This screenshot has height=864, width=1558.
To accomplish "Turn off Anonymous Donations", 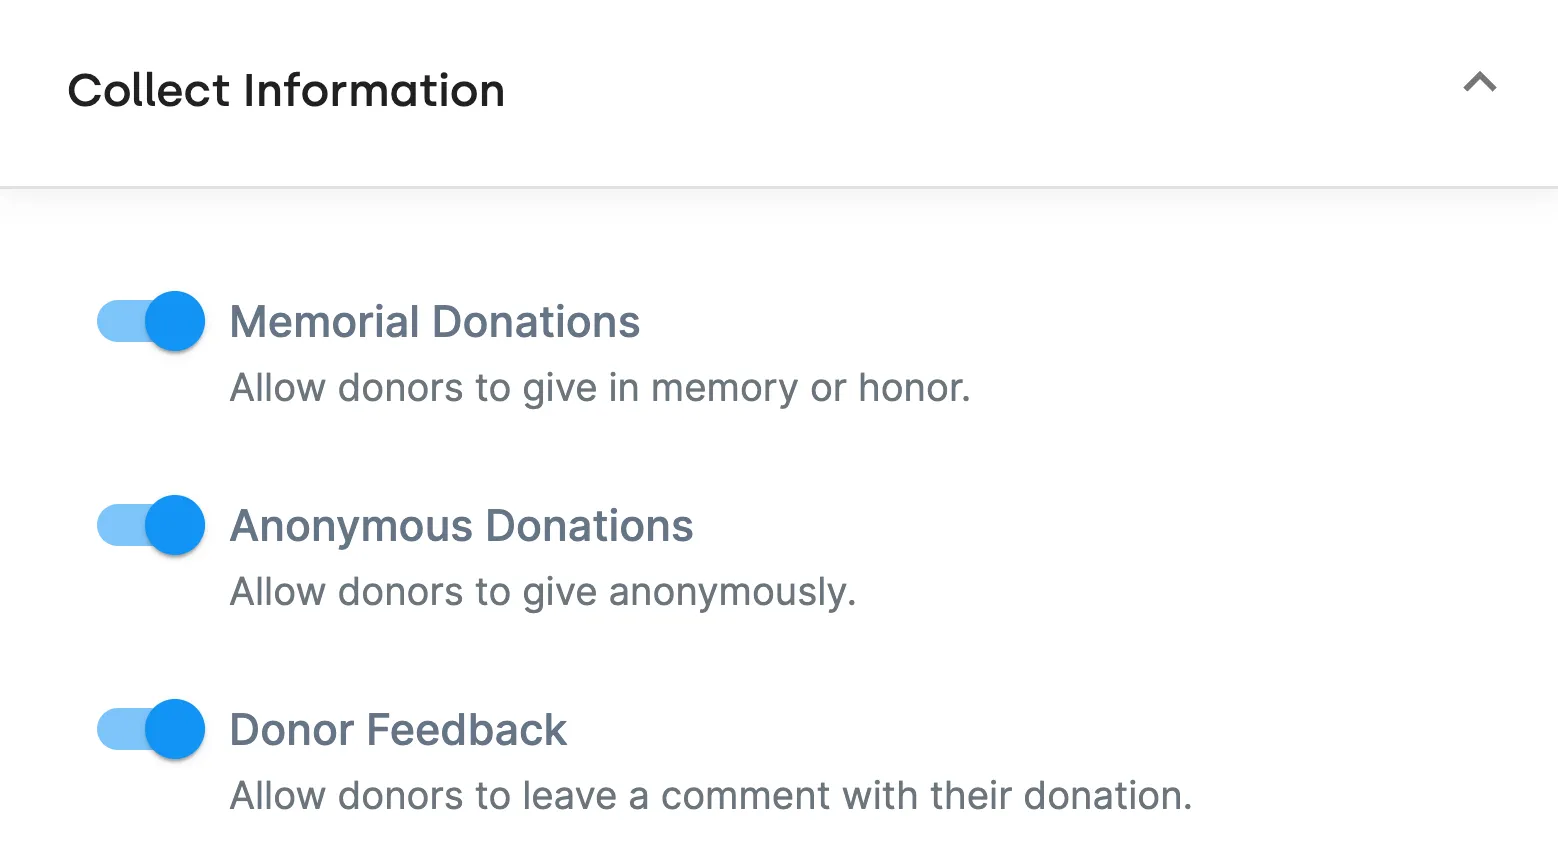I will 149,525.
